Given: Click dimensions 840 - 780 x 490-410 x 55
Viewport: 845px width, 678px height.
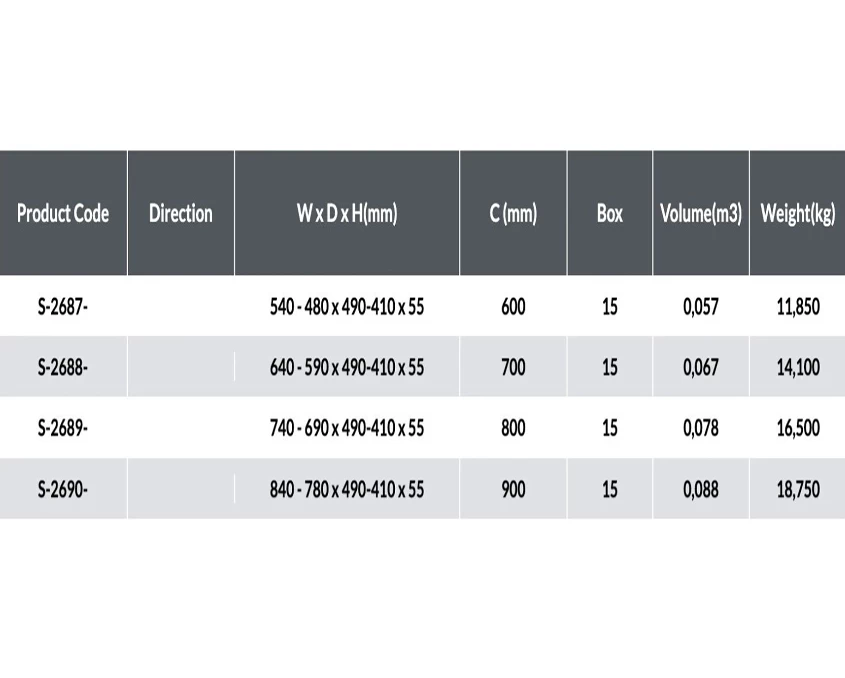Looking at the screenshot, I should click(x=347, y=489).
